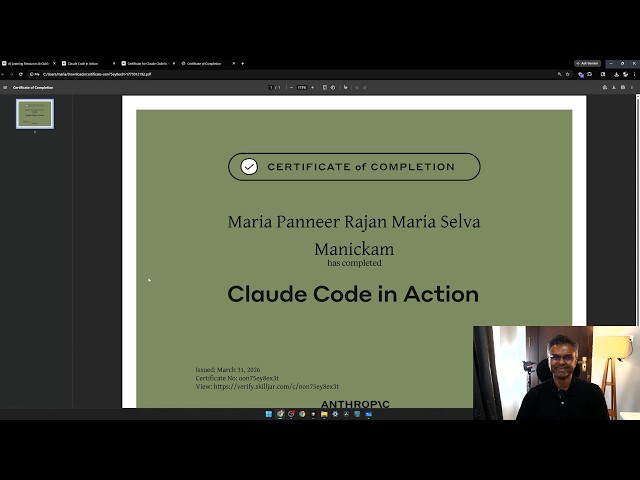Select the certificate page thumbnail

(x=35, y=114)
